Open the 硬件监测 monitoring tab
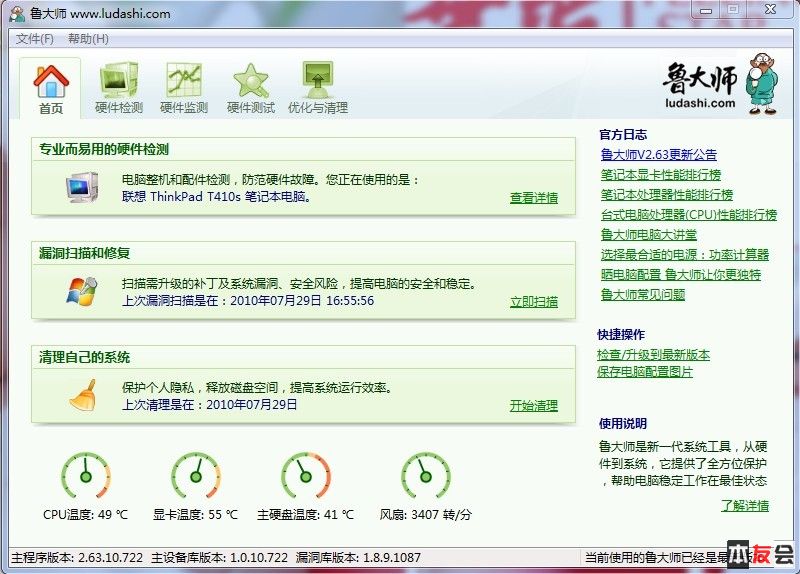The height and width of the screenshot is (574, 800). tap(184, 89)
